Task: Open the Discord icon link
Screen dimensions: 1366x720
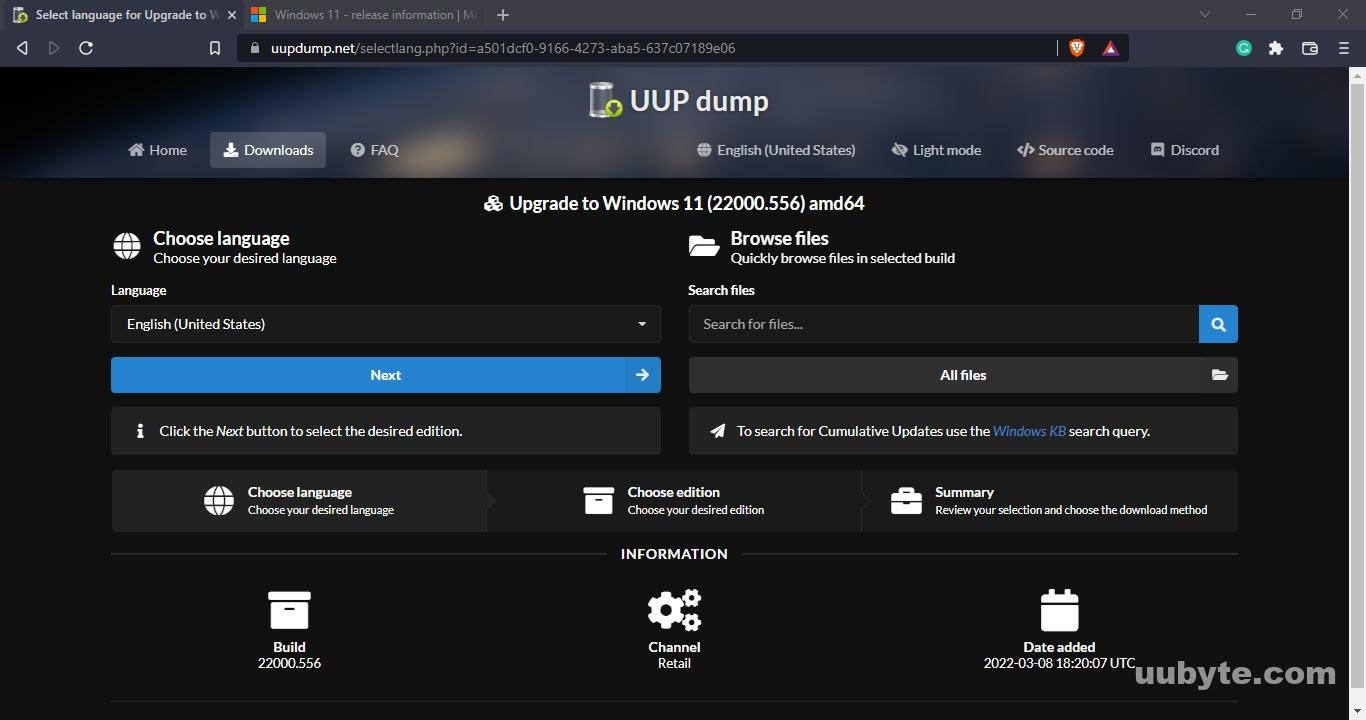Action: point(1156,150)
